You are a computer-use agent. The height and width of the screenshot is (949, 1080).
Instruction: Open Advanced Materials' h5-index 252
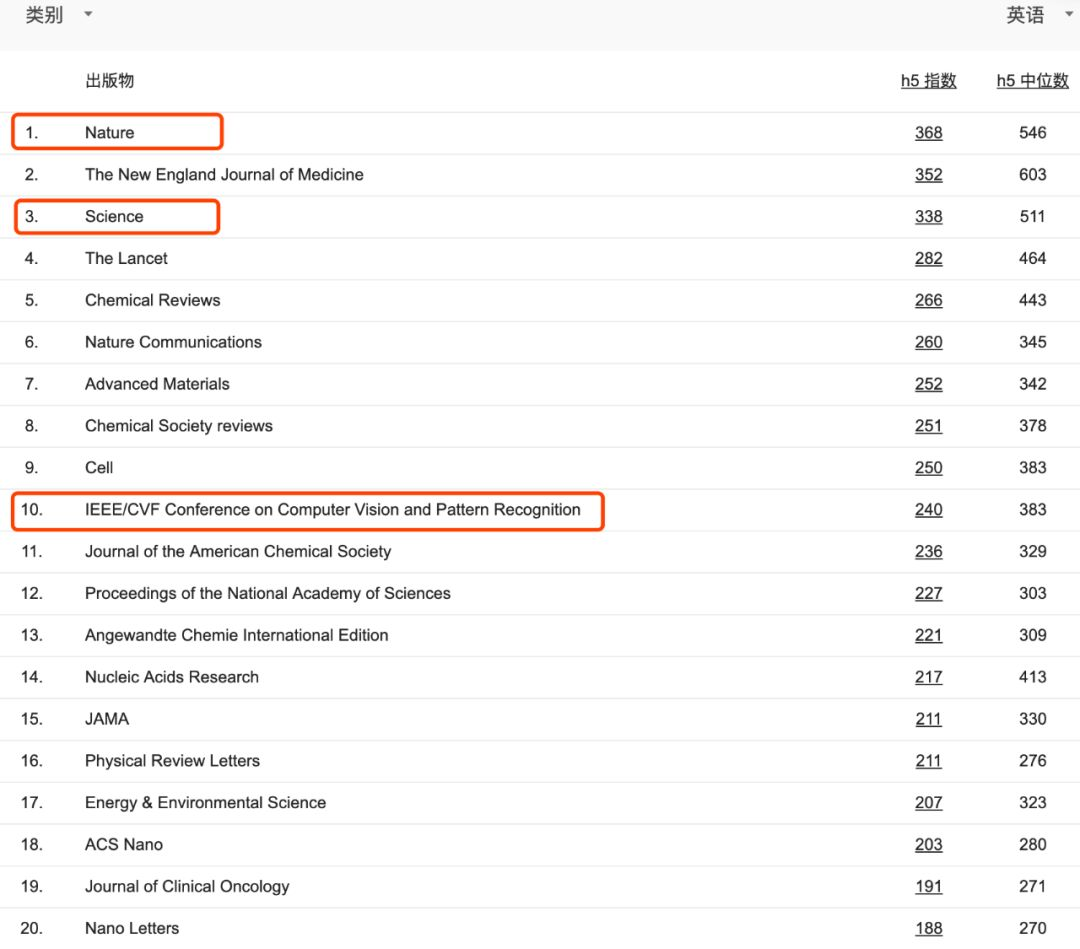928,385
